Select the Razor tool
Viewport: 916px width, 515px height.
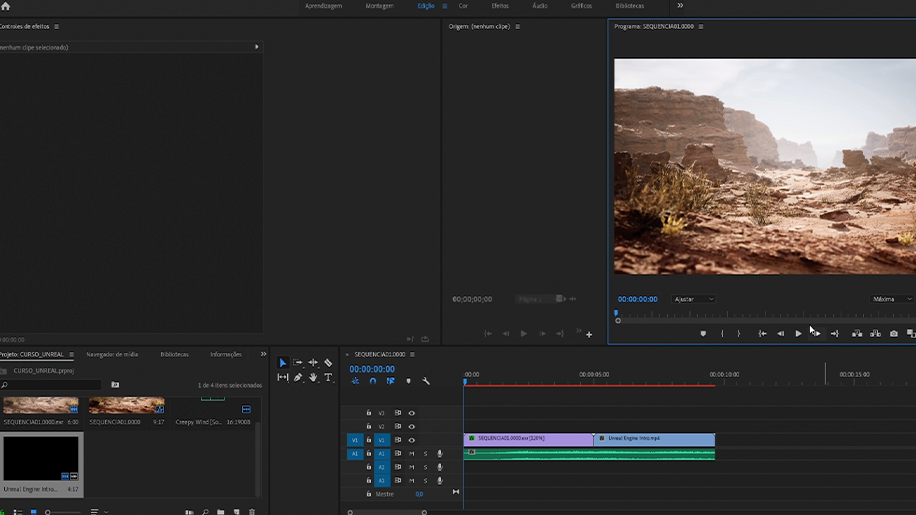(328, 363)
